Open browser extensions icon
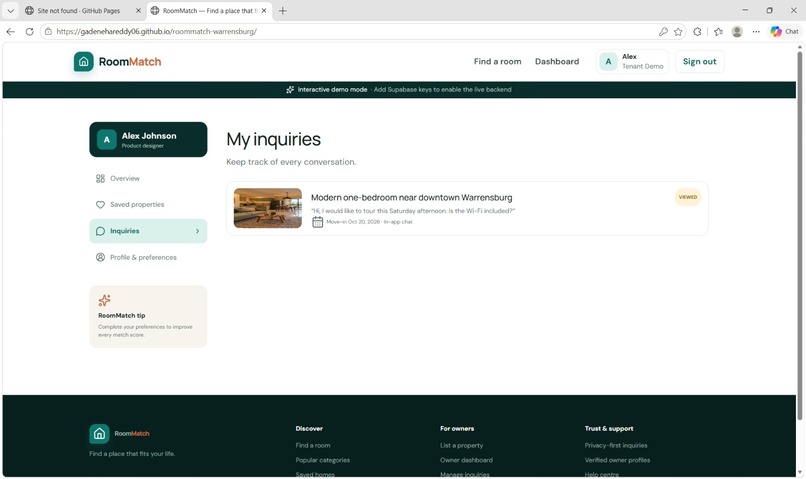Screen dimensions: 806x479 click(697, 31)
